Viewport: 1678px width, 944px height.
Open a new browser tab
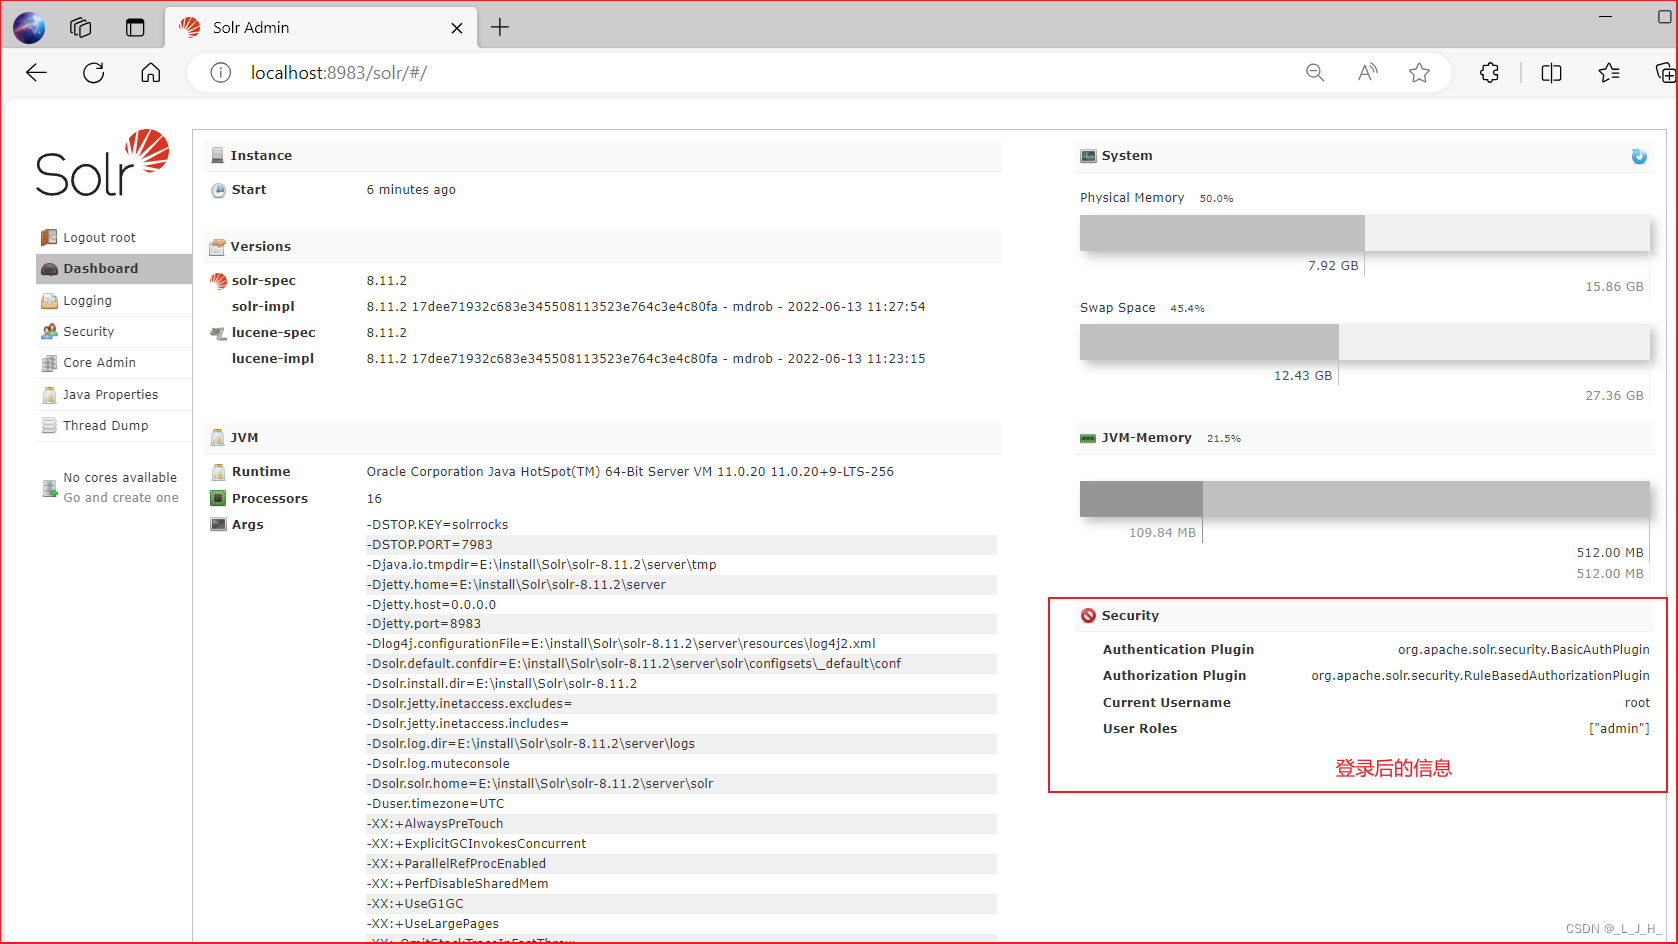pyautogui.click(x=500, y=28)
